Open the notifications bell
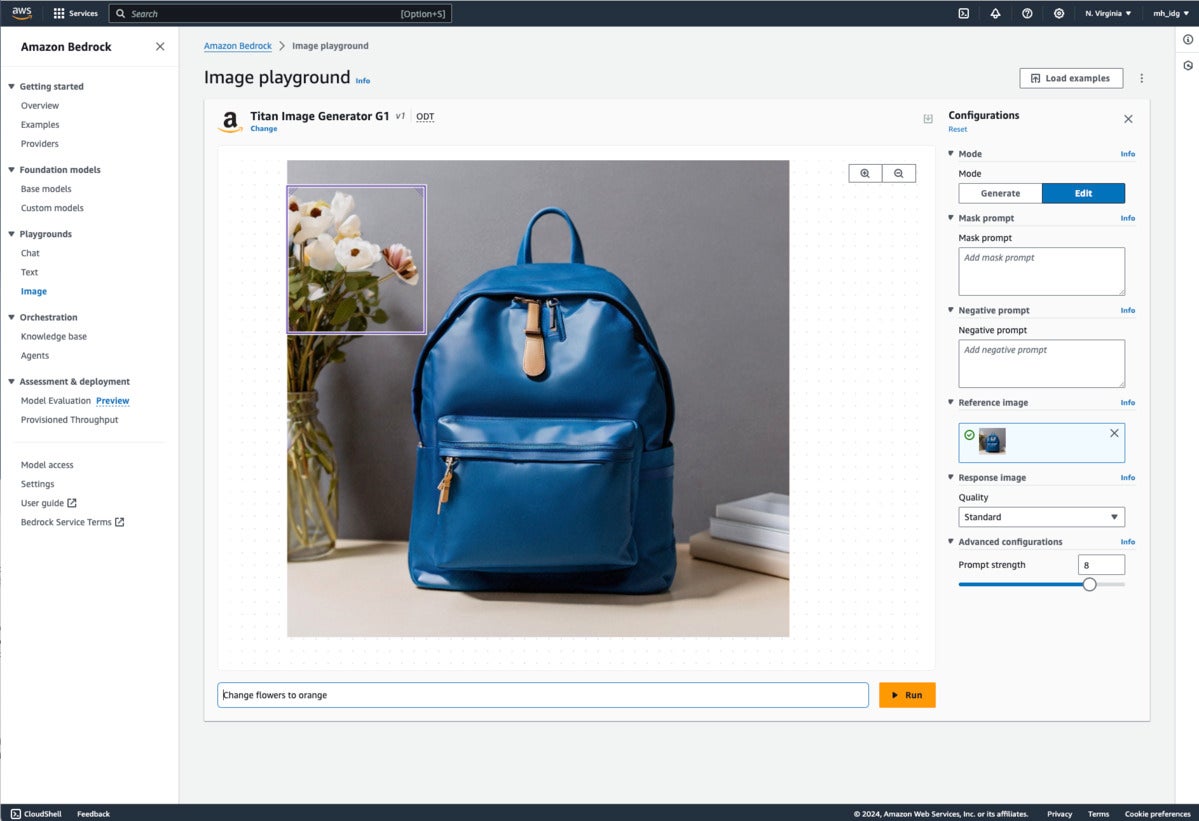Image resolution: width=1199 pixels, height=821 pixels. pyautogui.click(x=995, y=13)
